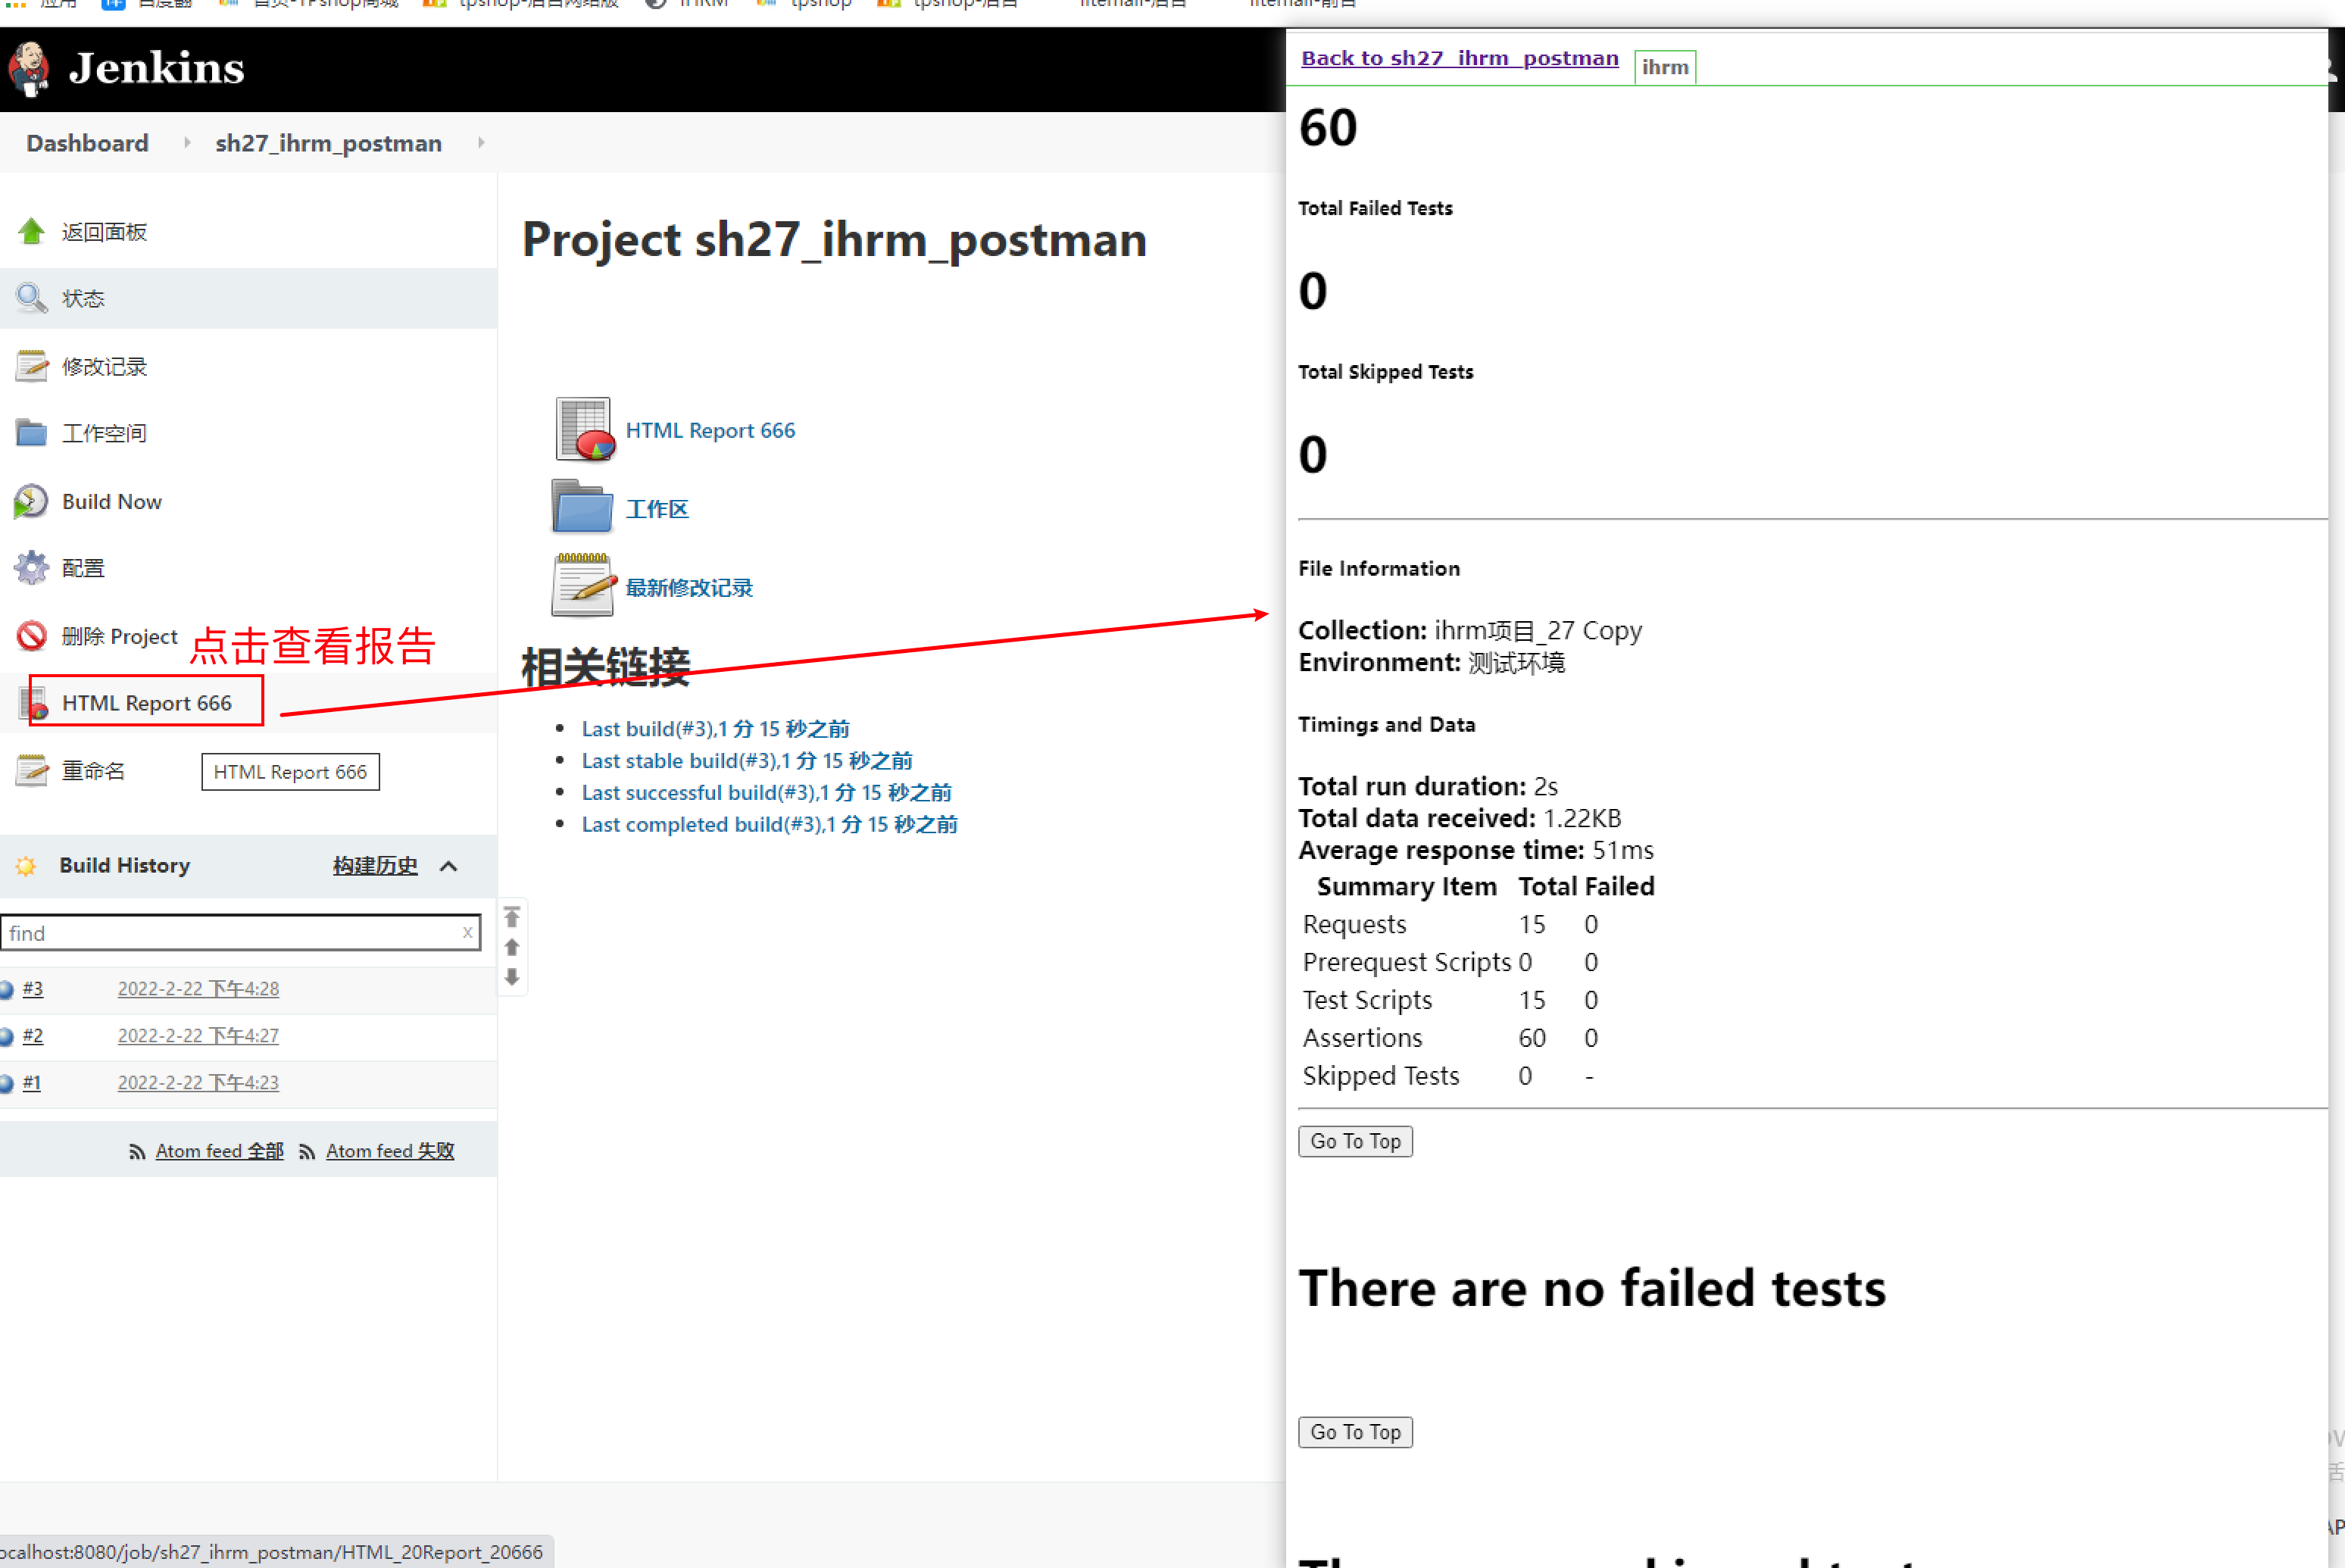Jump to top of build history arrow

(x=512, y=917)
